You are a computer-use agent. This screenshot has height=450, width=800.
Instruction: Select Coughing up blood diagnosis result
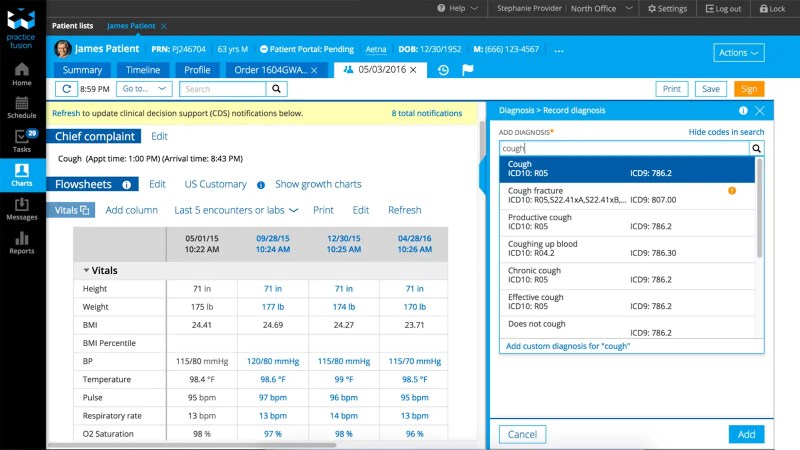point(627,248)
